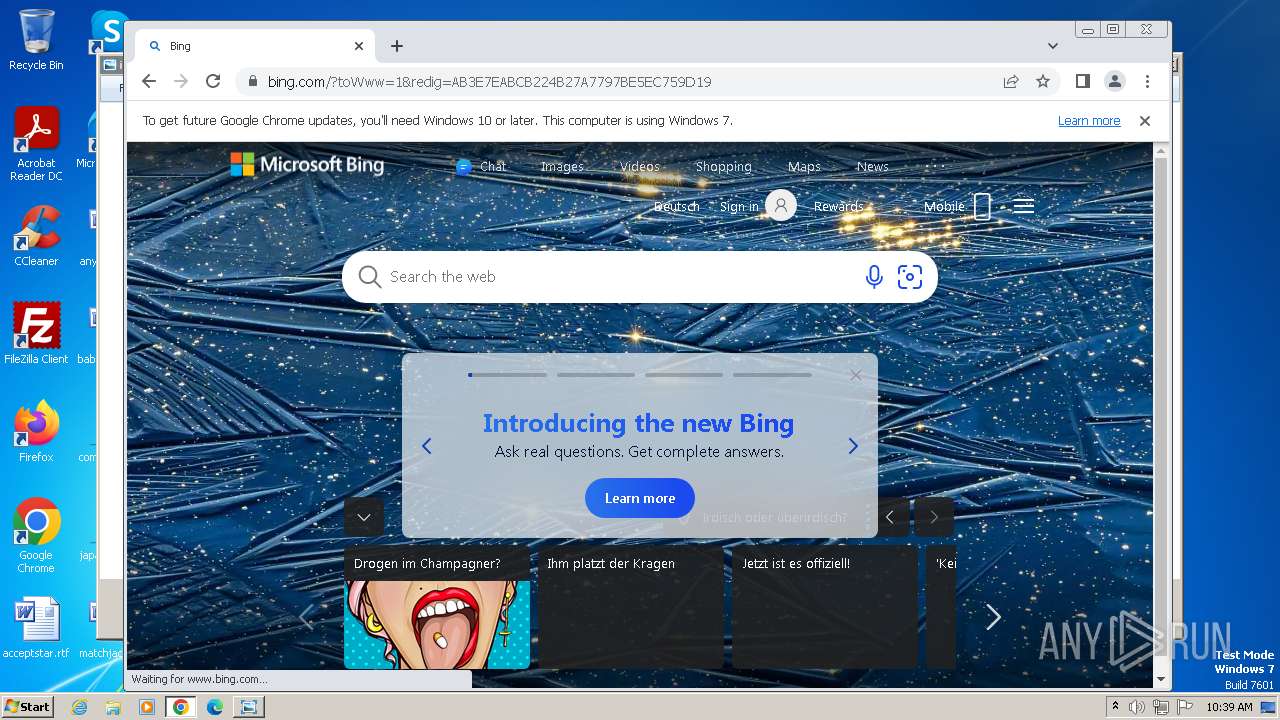Open Bing Videos
The width and height of the screenshot is (1280, 720).
pyautogui.click(x=640, y=167)
